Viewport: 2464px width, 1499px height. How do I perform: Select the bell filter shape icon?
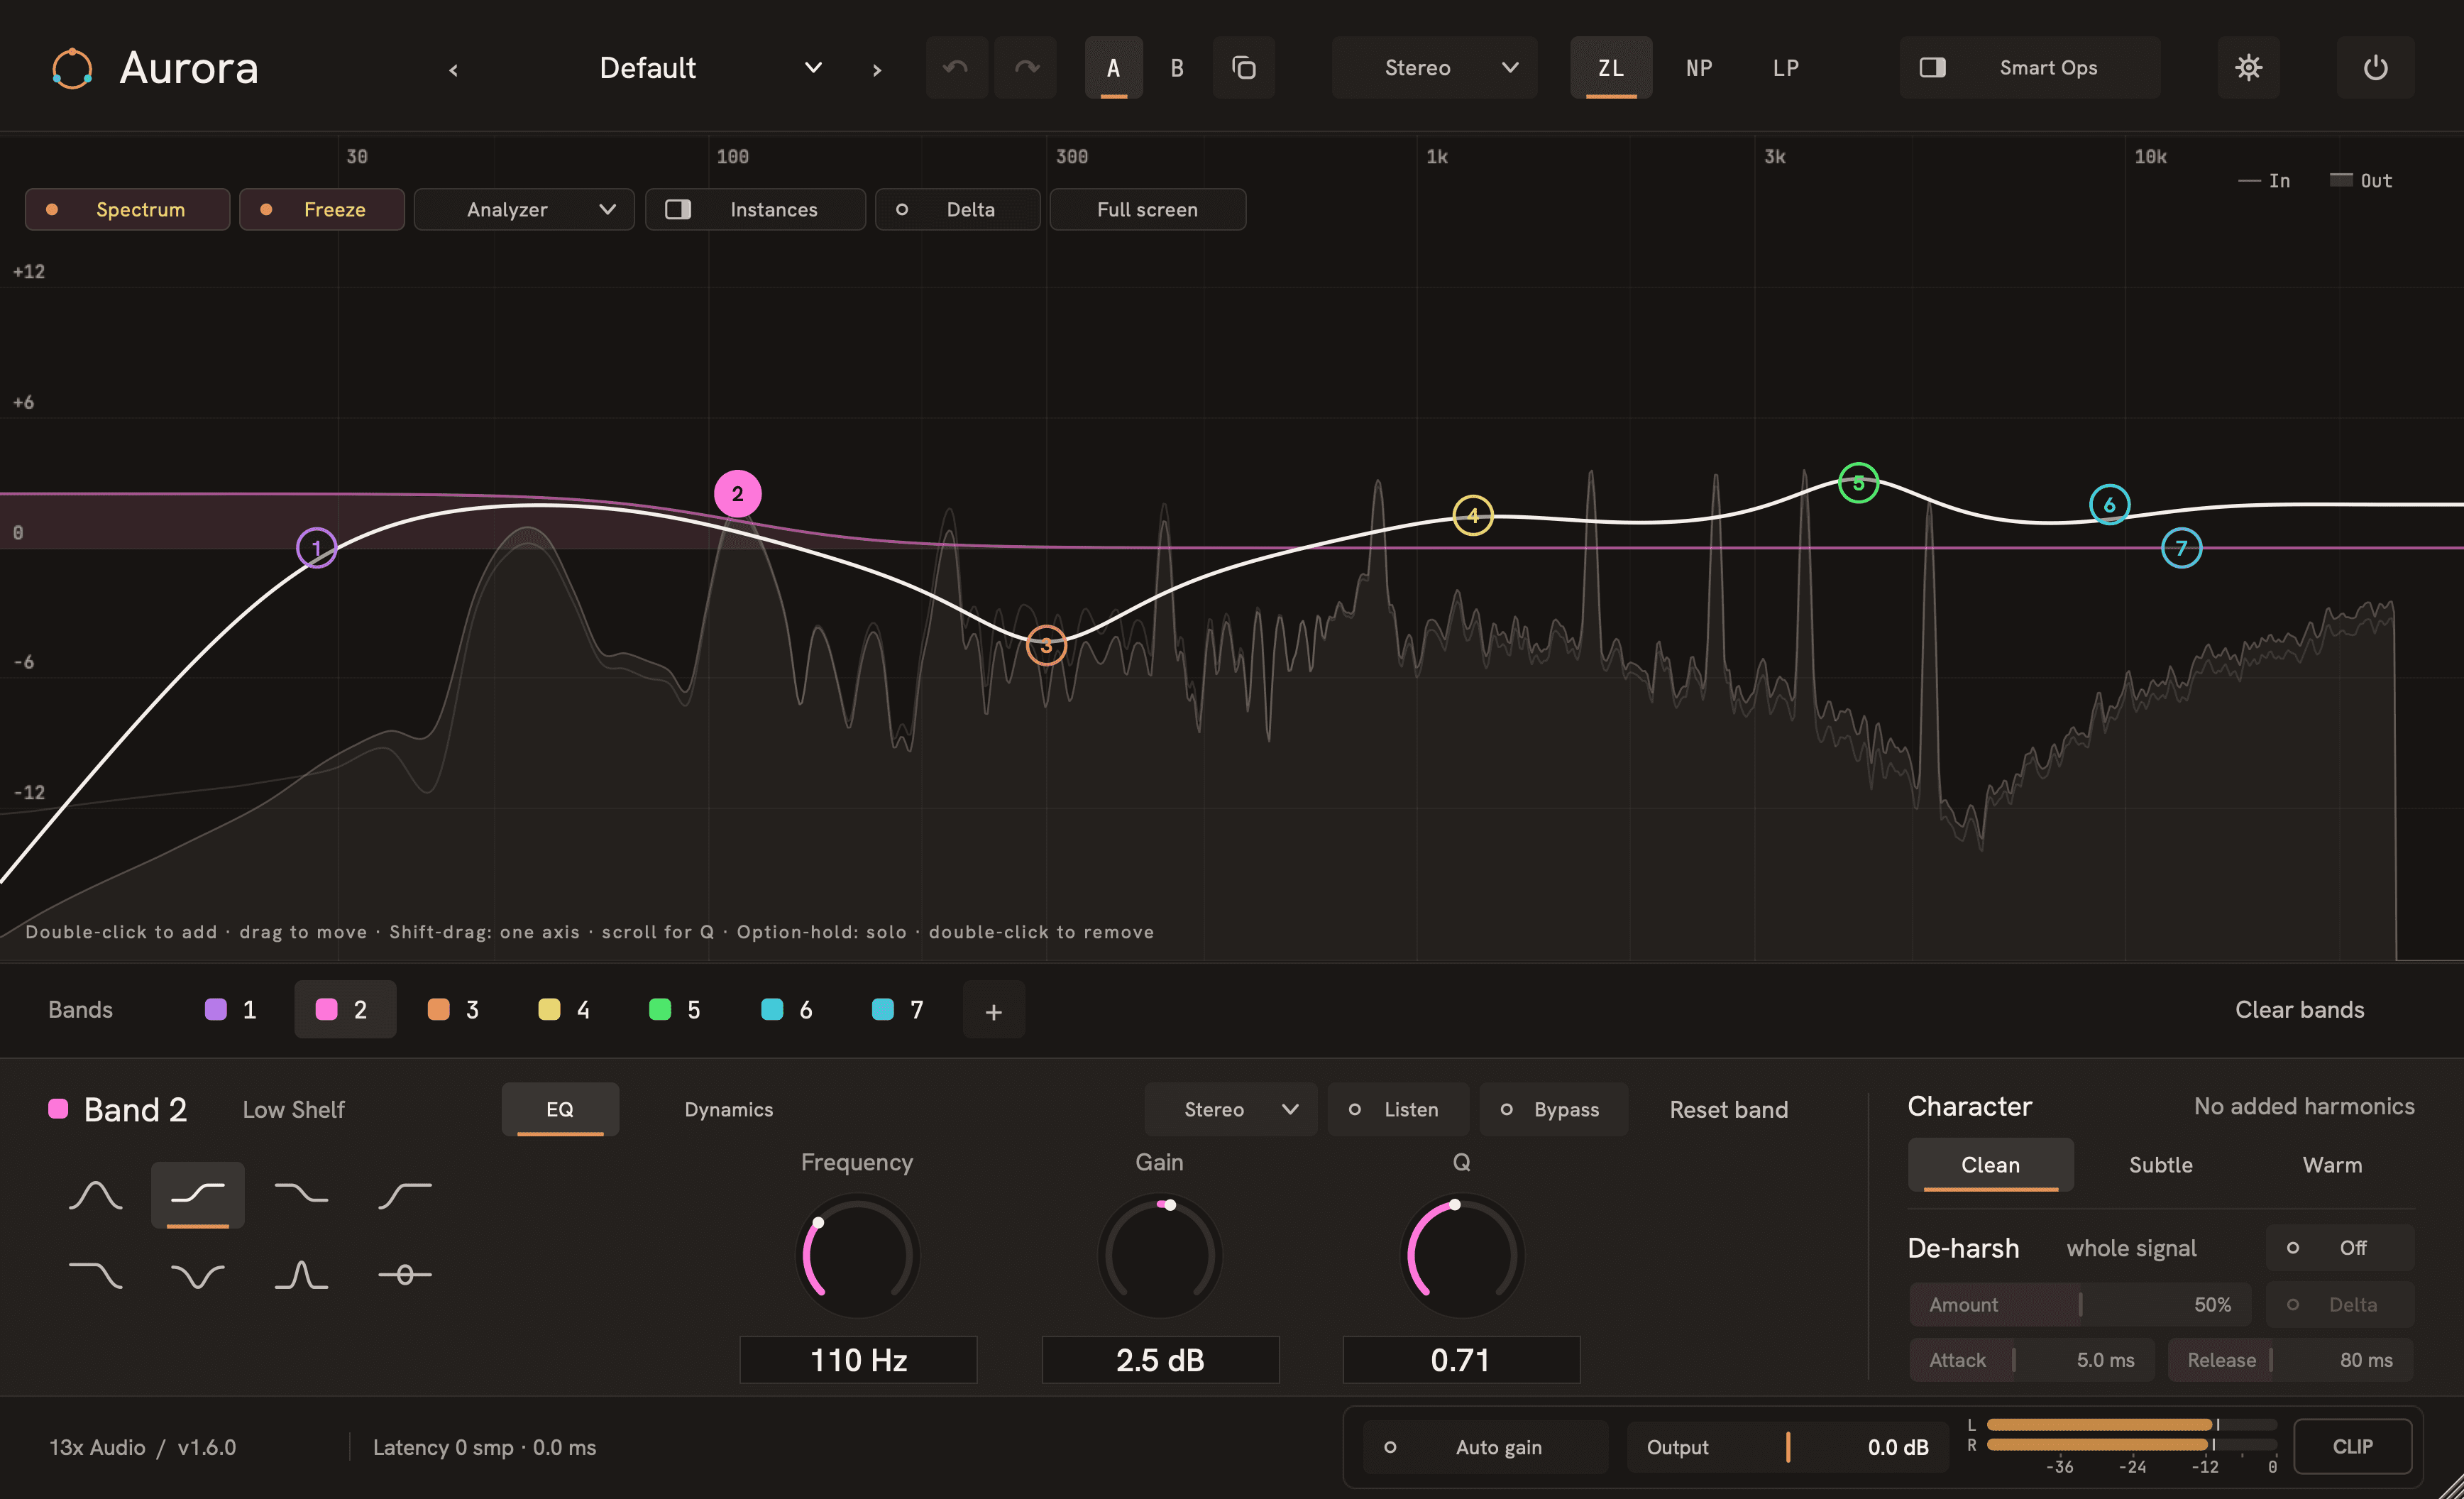point(95,1194)
